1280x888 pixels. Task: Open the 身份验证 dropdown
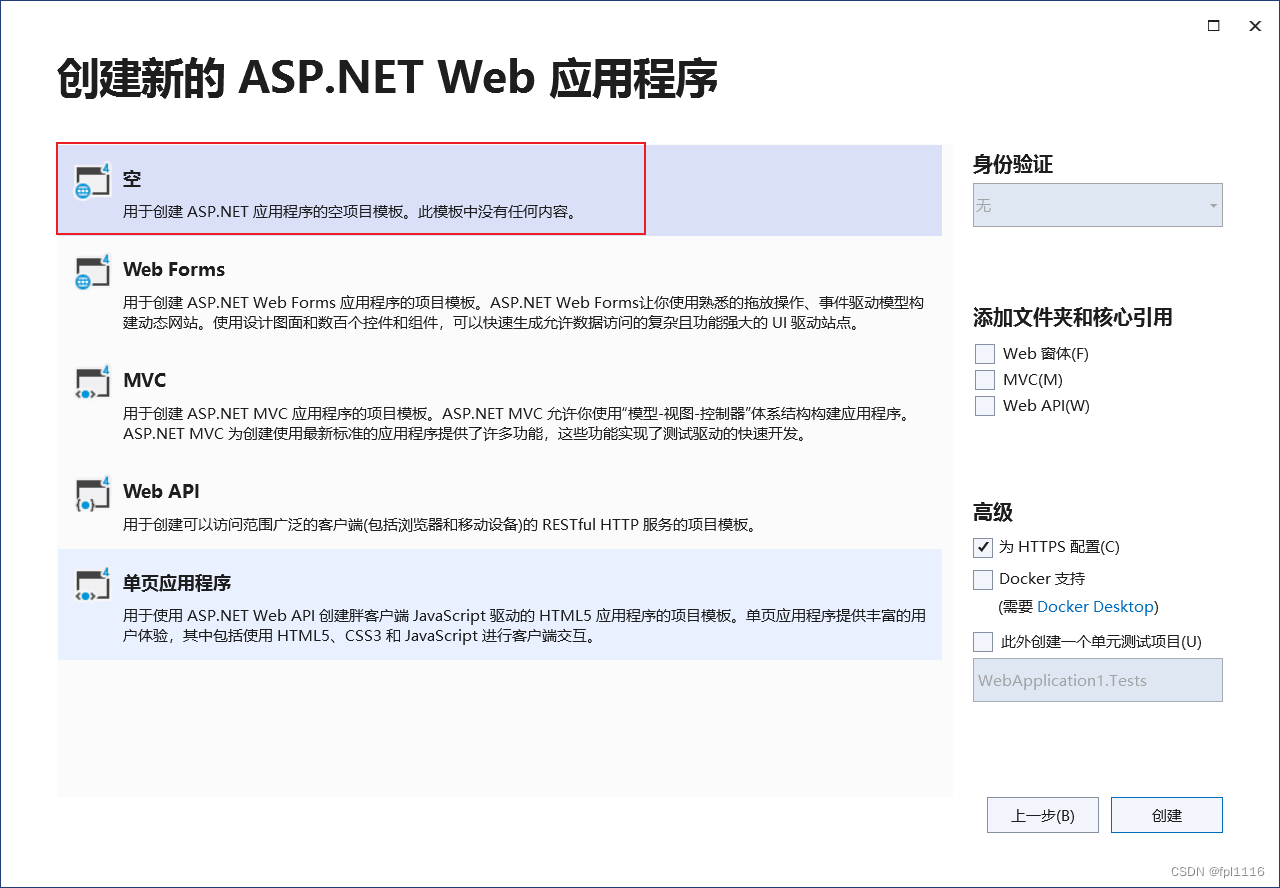(x=1098, y=205)
